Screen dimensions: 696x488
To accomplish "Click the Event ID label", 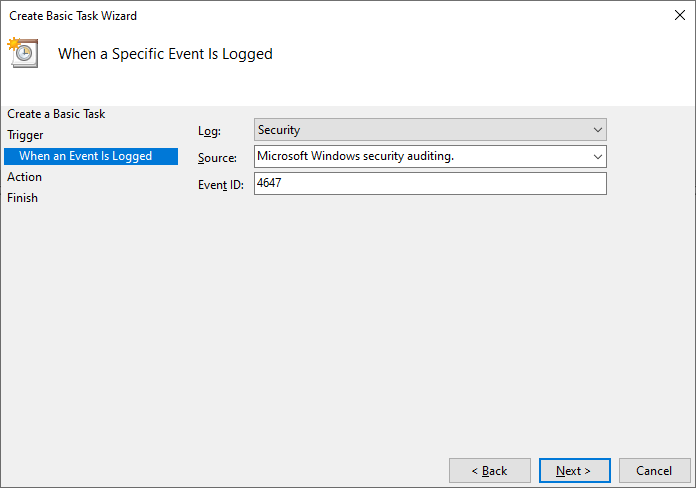I will click(x=221, y=185).
